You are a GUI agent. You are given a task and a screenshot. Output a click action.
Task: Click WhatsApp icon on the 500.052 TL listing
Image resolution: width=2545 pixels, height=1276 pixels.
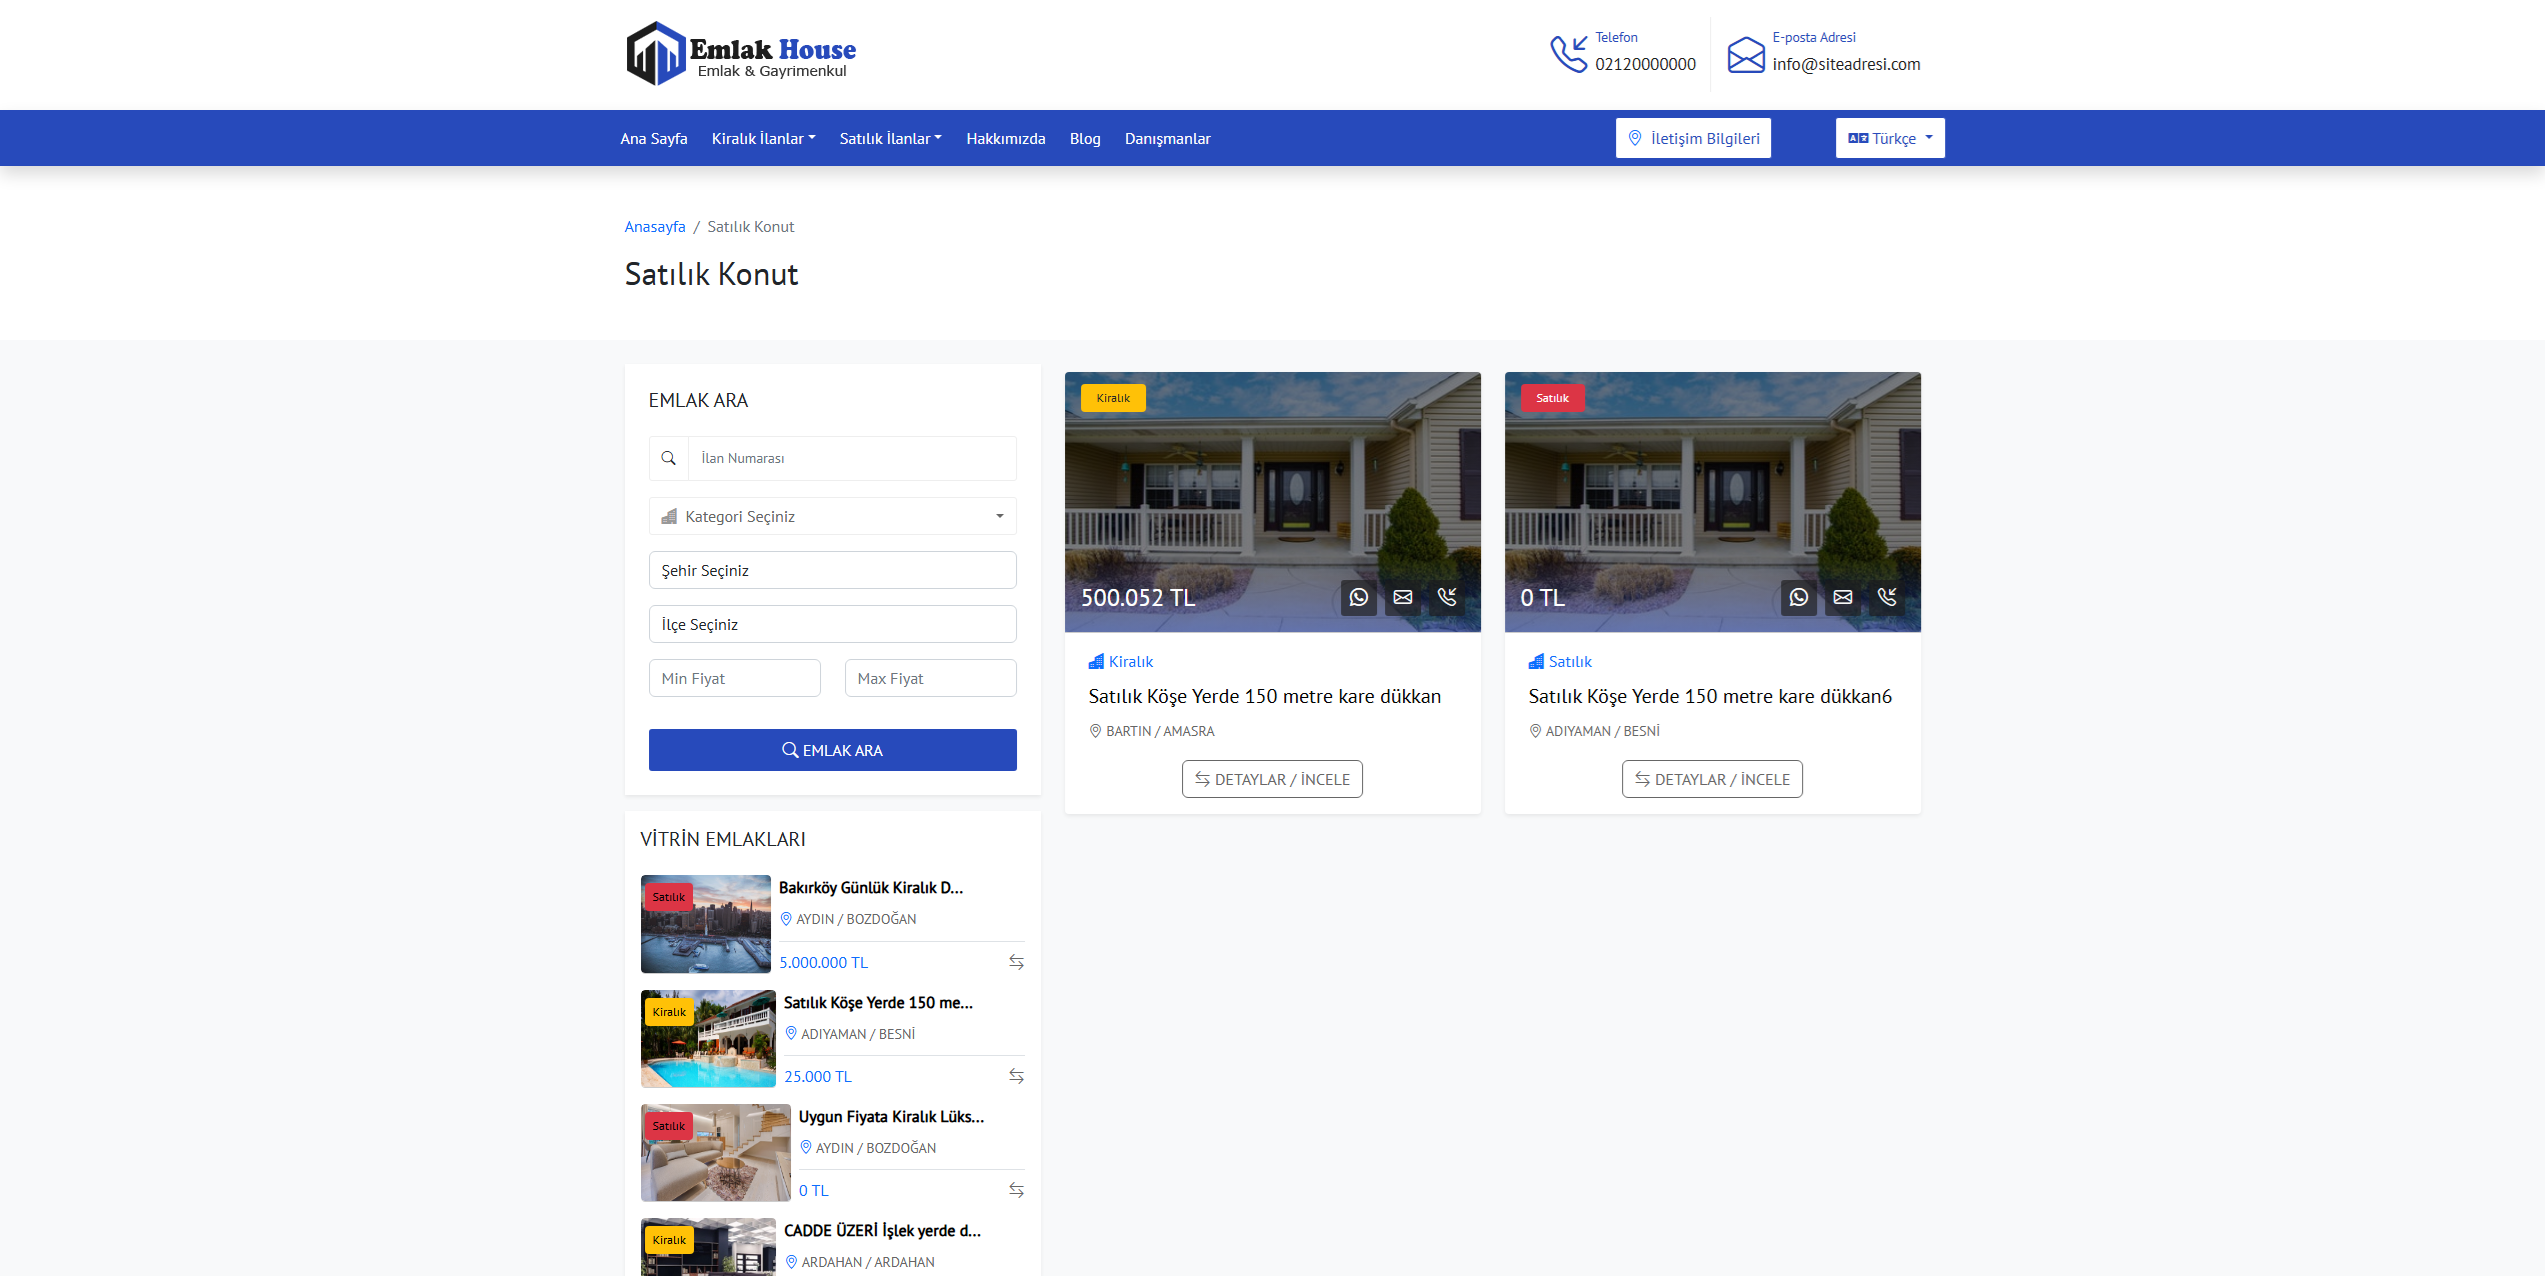[1358, 597]
